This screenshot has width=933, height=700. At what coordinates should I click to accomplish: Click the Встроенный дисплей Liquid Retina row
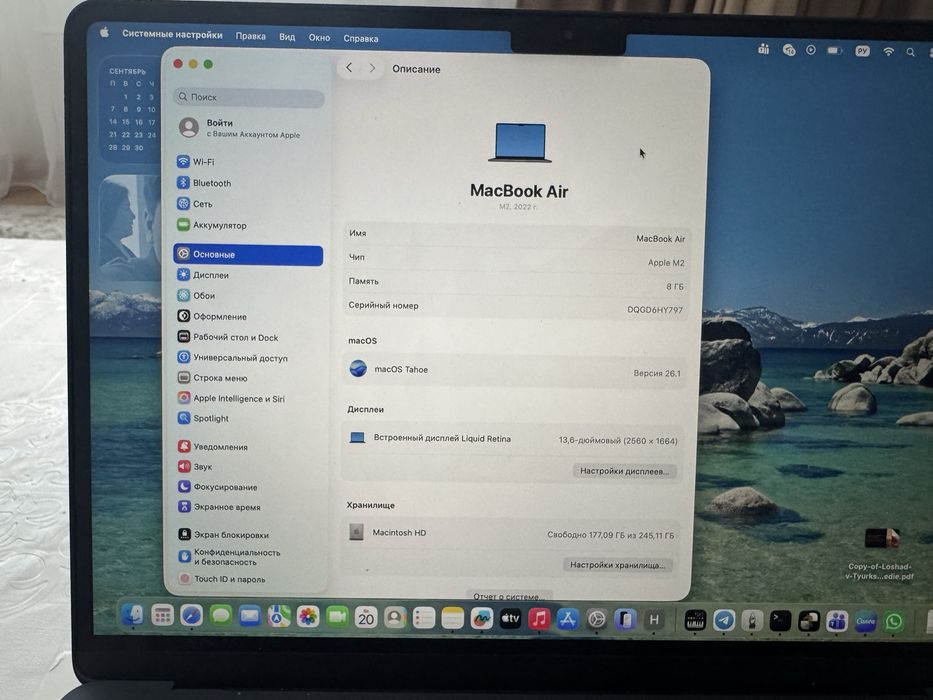(x=514, y=439)
